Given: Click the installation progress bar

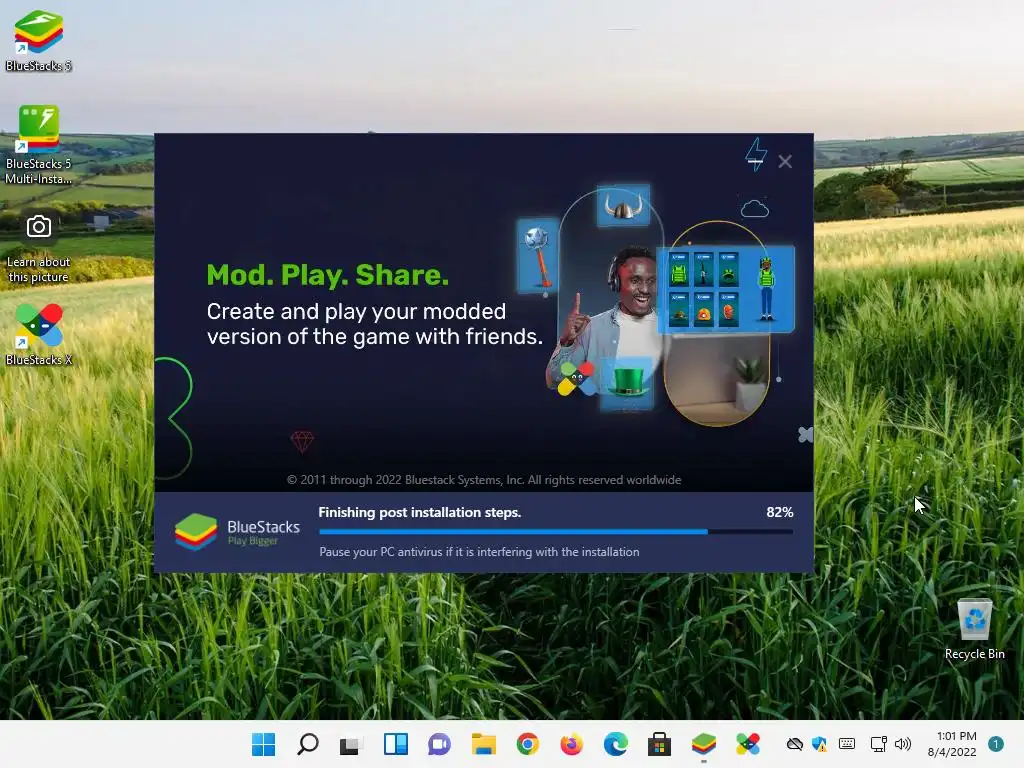Looking at the screenshot, I should pos(556,532).
